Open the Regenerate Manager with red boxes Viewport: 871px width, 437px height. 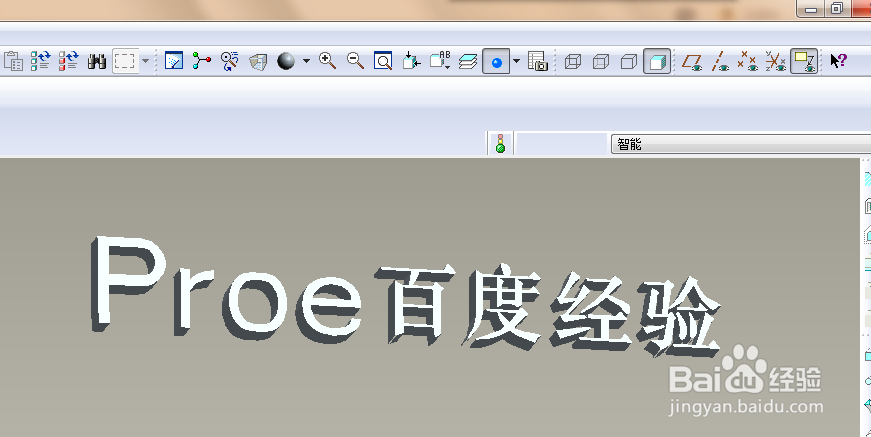point(68,61)
